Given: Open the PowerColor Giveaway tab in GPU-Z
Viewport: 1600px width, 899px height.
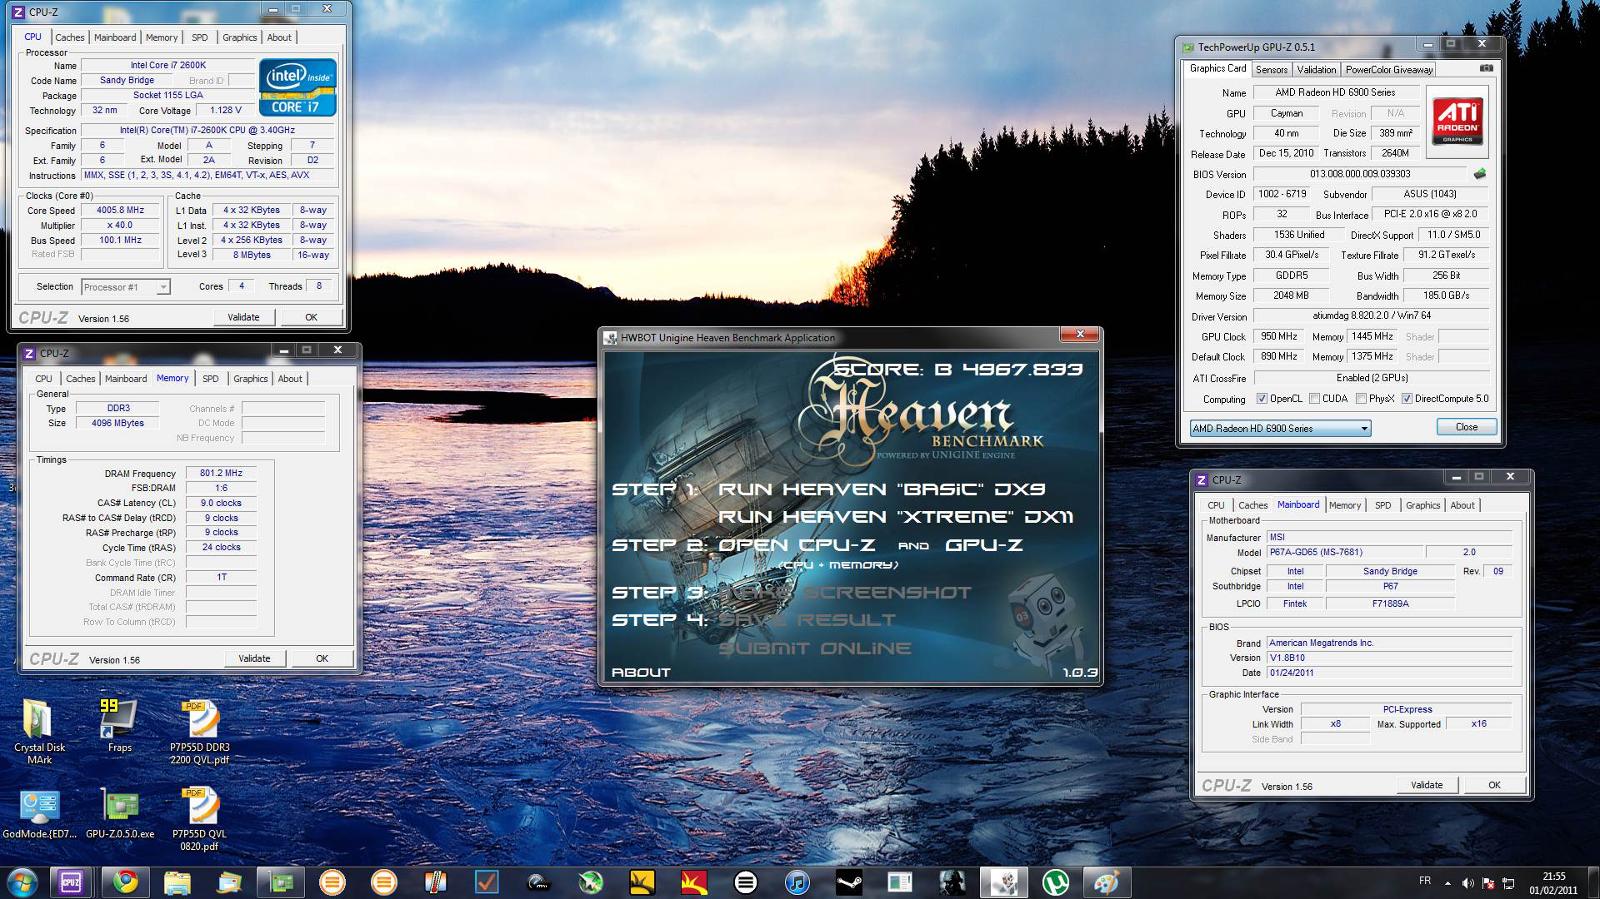Looking at the screenshot, I should point(1389,70).
